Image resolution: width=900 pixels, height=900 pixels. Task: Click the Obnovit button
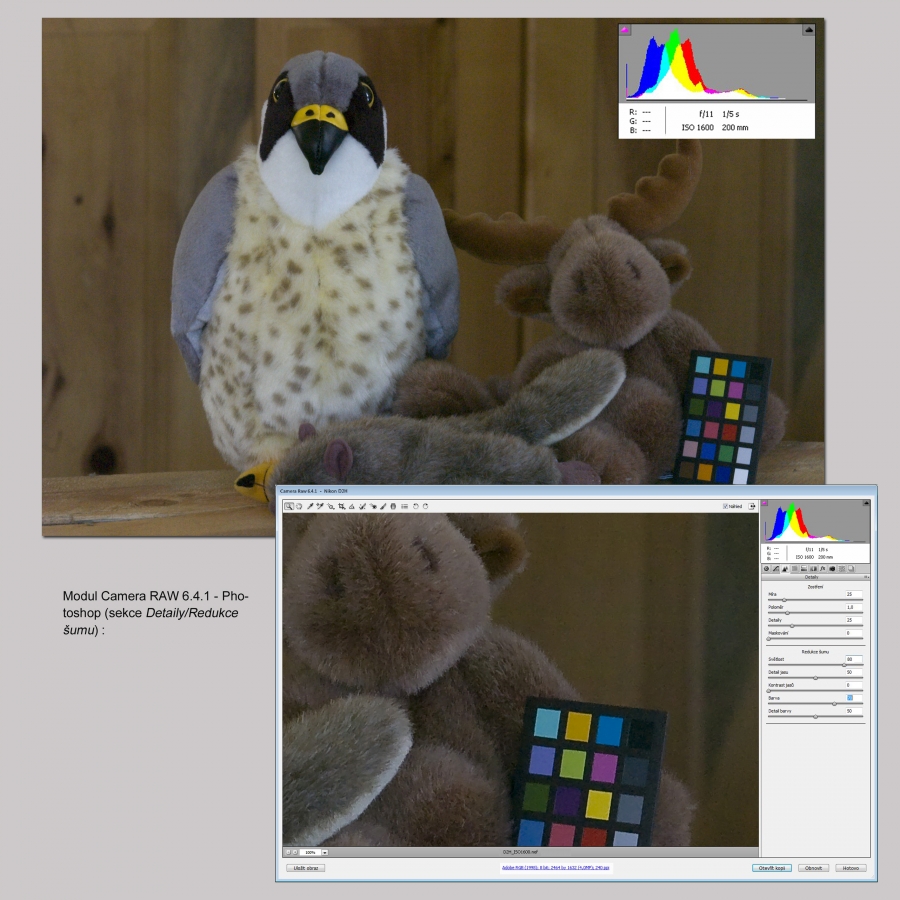pyautogui.click(x=813, y=868)
